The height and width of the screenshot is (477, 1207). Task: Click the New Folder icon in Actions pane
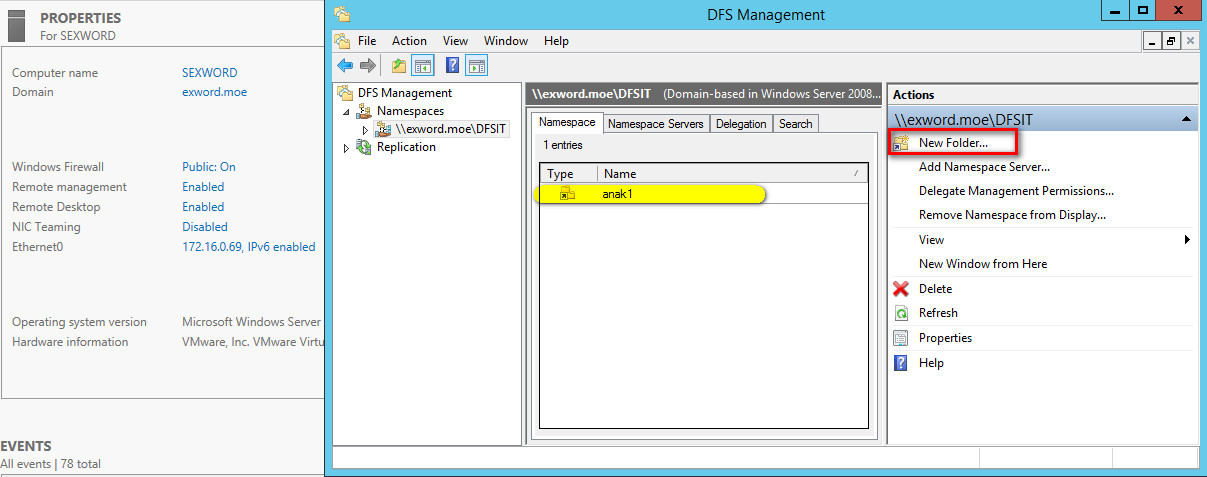click(901, 143)
